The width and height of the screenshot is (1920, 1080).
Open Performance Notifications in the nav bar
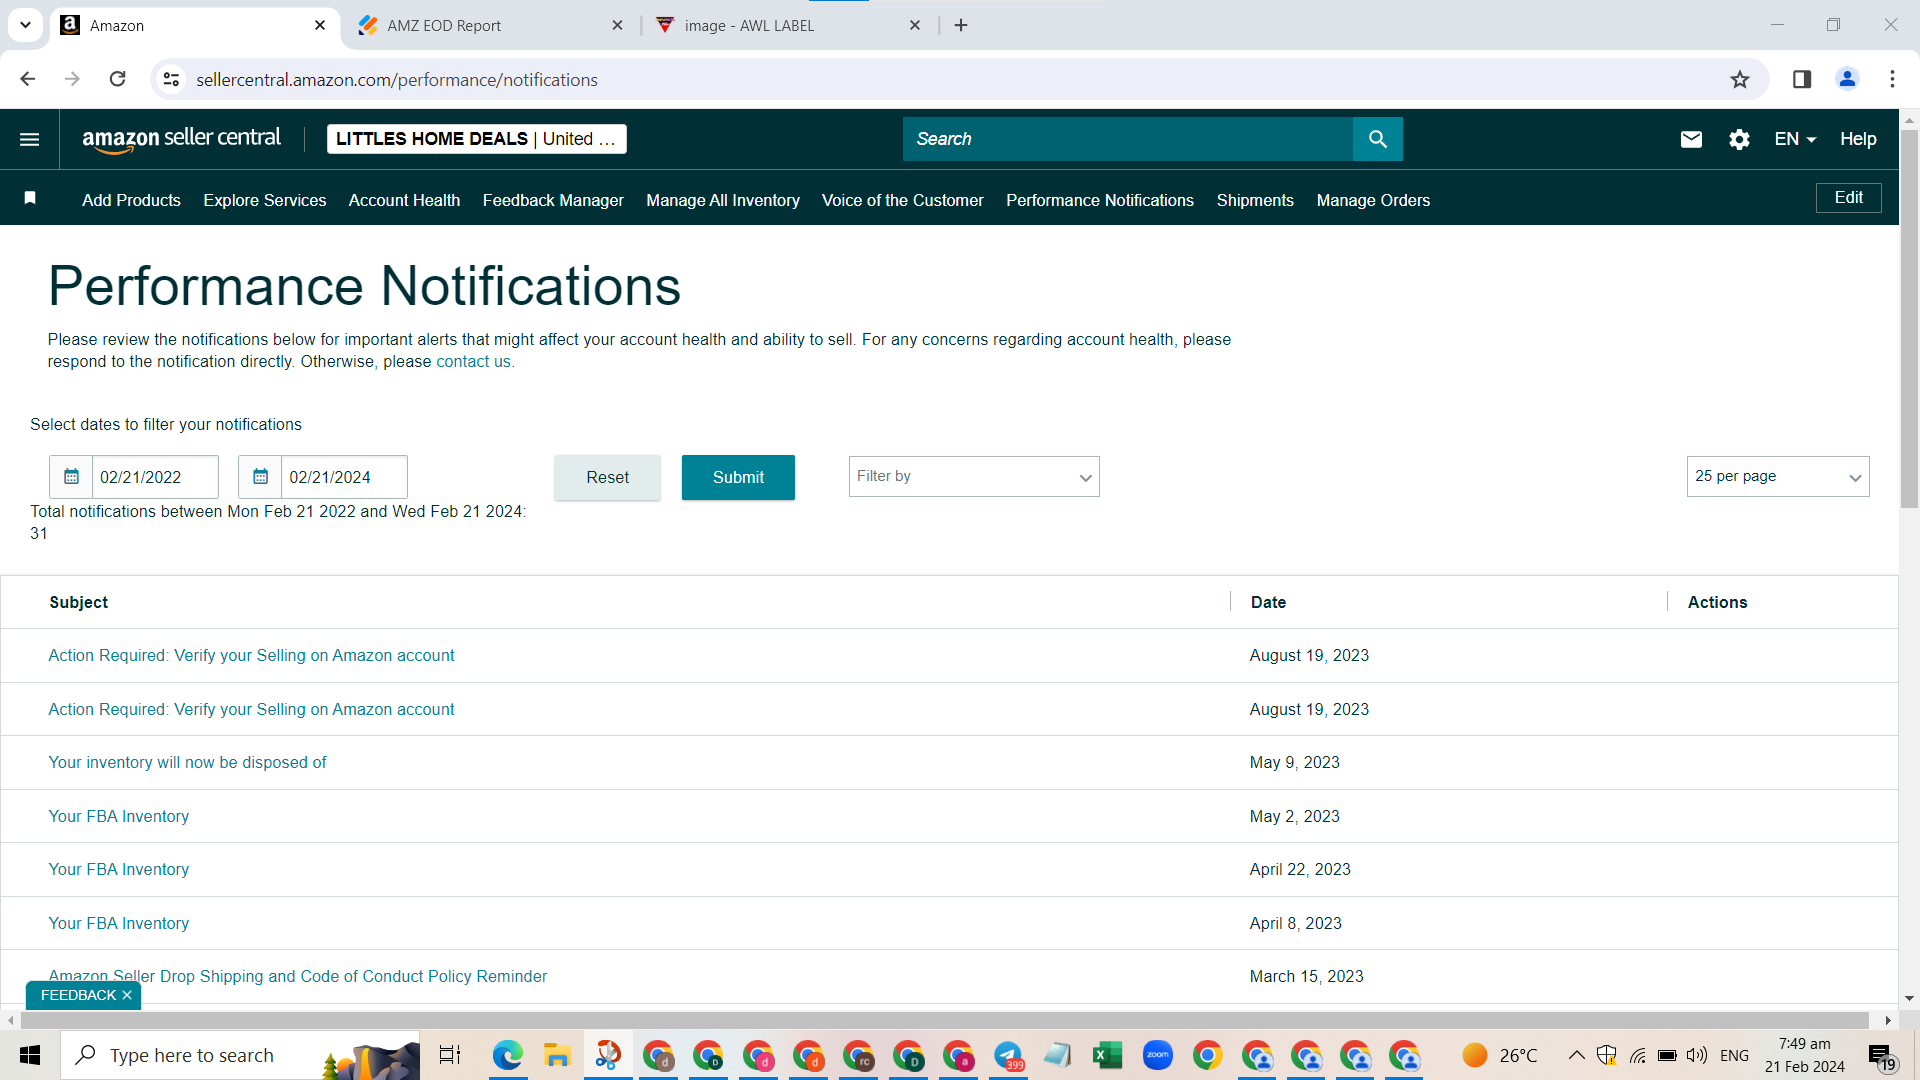tap(1100, 200)
